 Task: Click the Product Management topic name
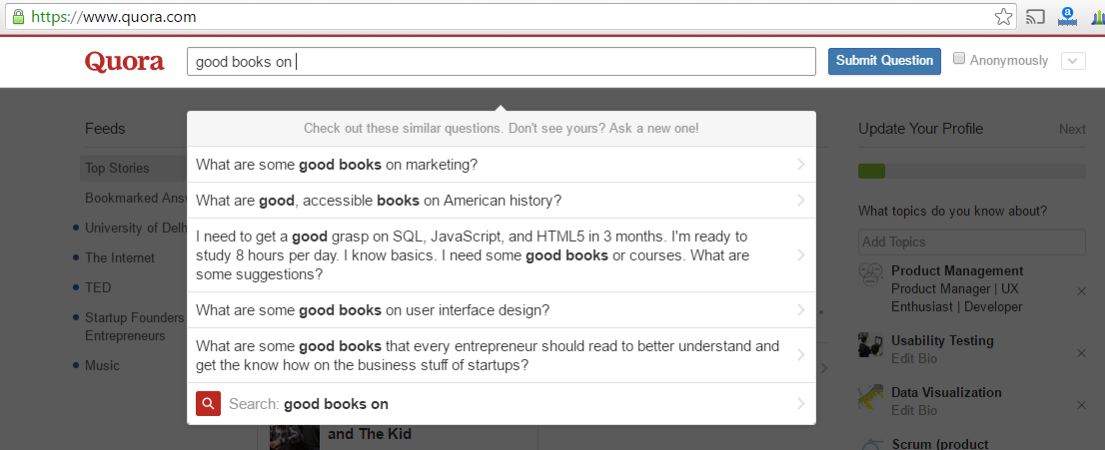click(957, 271)
